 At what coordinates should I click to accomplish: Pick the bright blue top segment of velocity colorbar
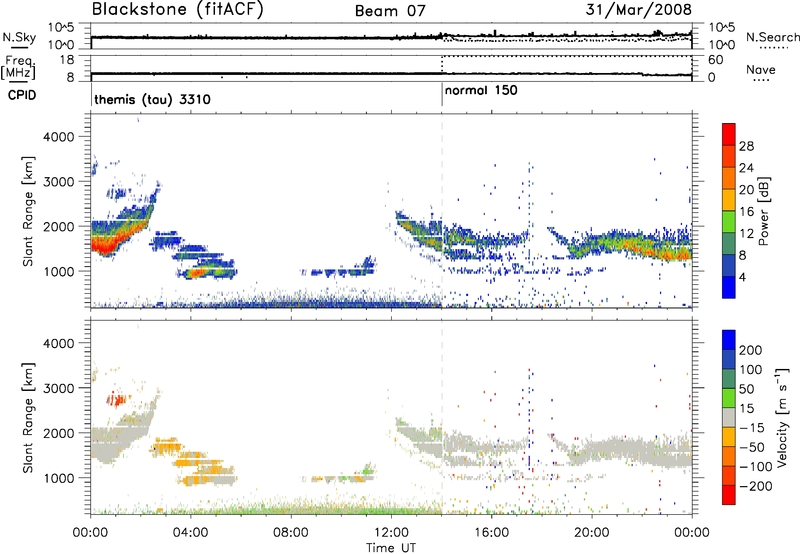pos(729,340)
